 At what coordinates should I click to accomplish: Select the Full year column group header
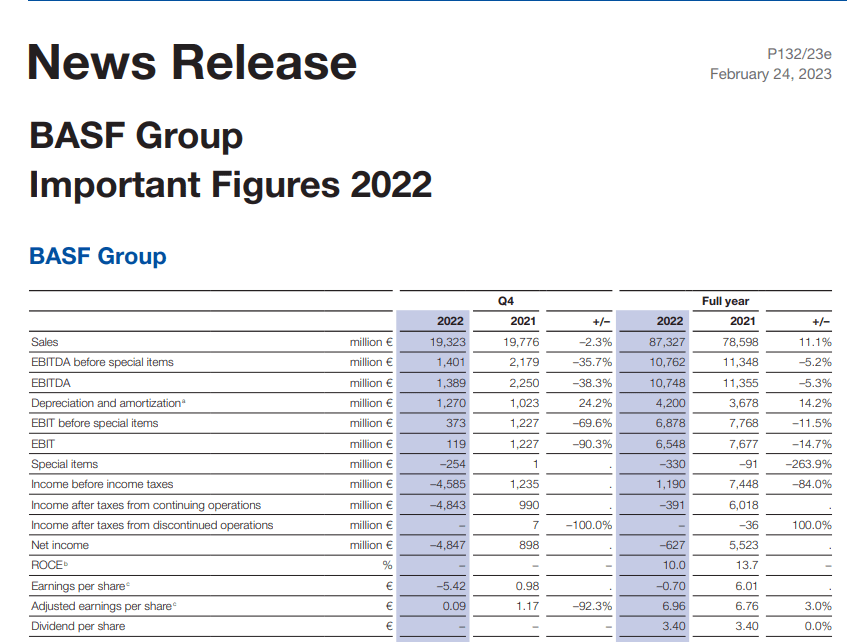726,300
